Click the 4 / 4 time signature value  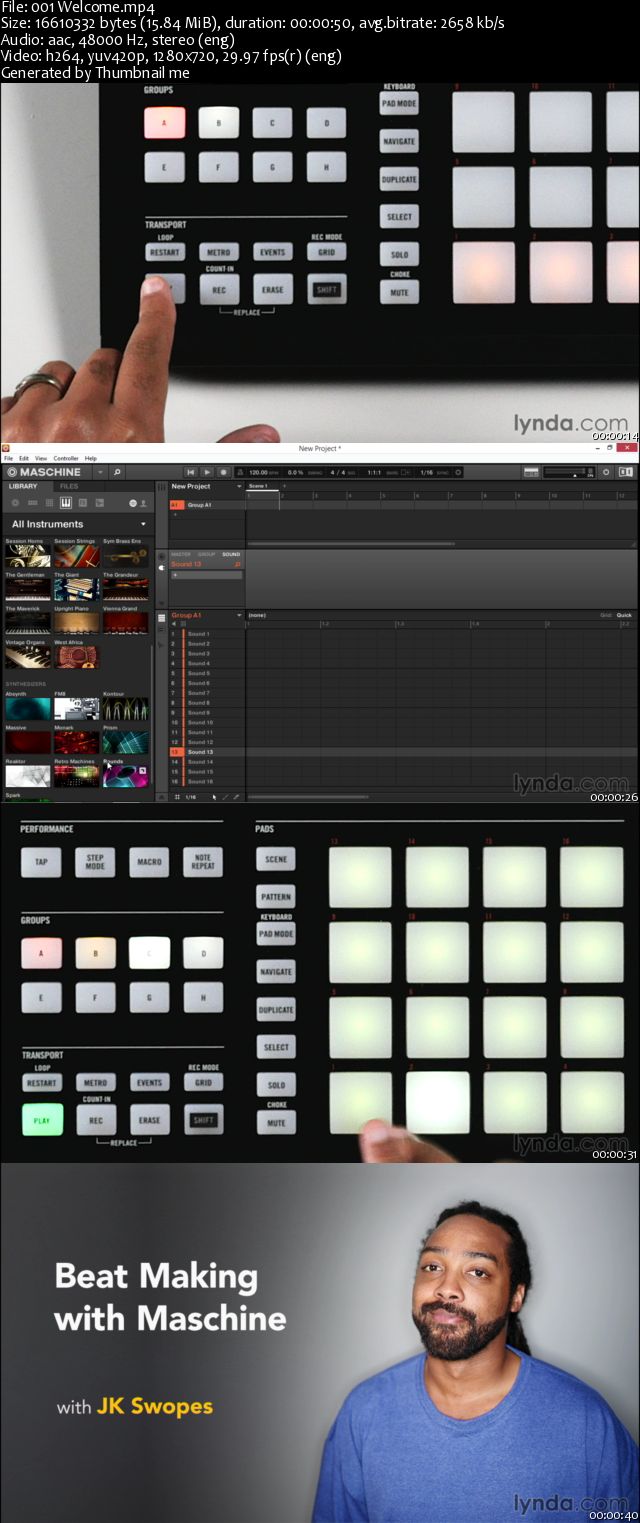339,472
